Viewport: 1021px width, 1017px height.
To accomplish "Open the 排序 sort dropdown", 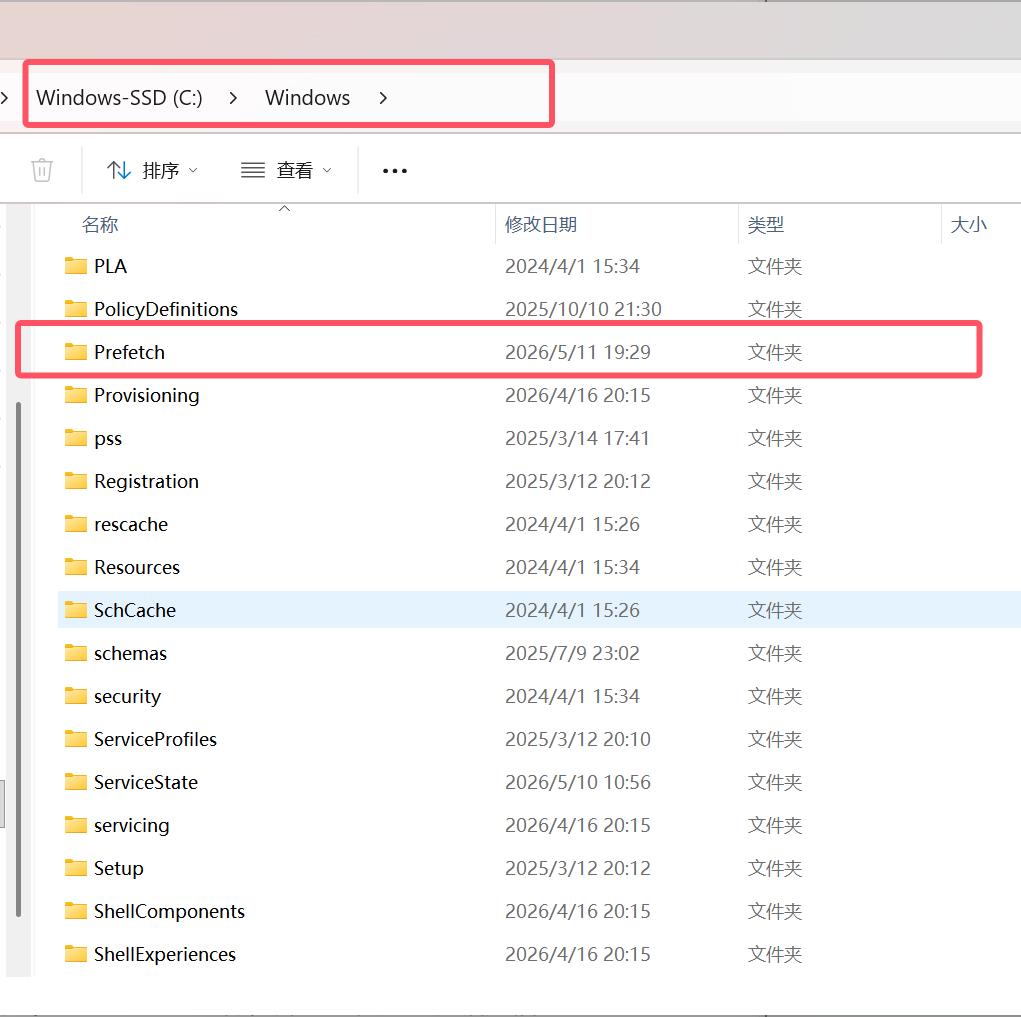I will pos(152,171).
